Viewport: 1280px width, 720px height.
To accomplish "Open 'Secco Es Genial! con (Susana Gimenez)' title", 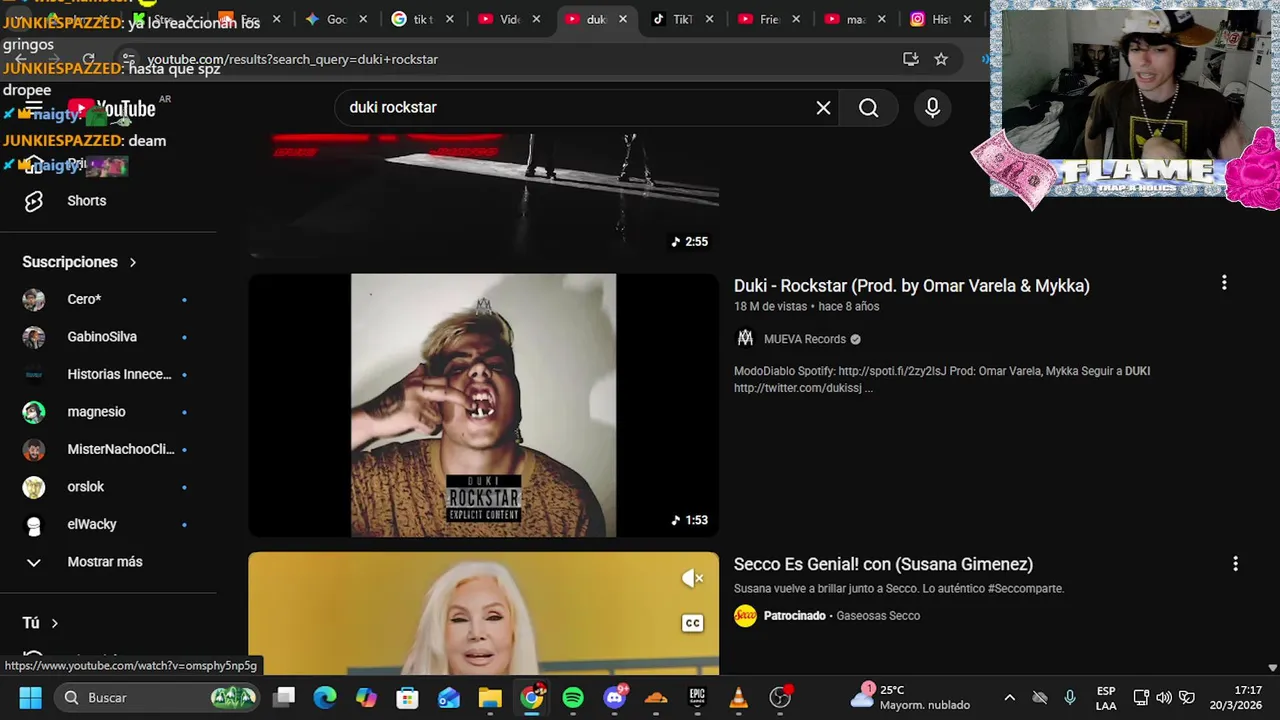I will pyautogui.click(x=883, y=564).
